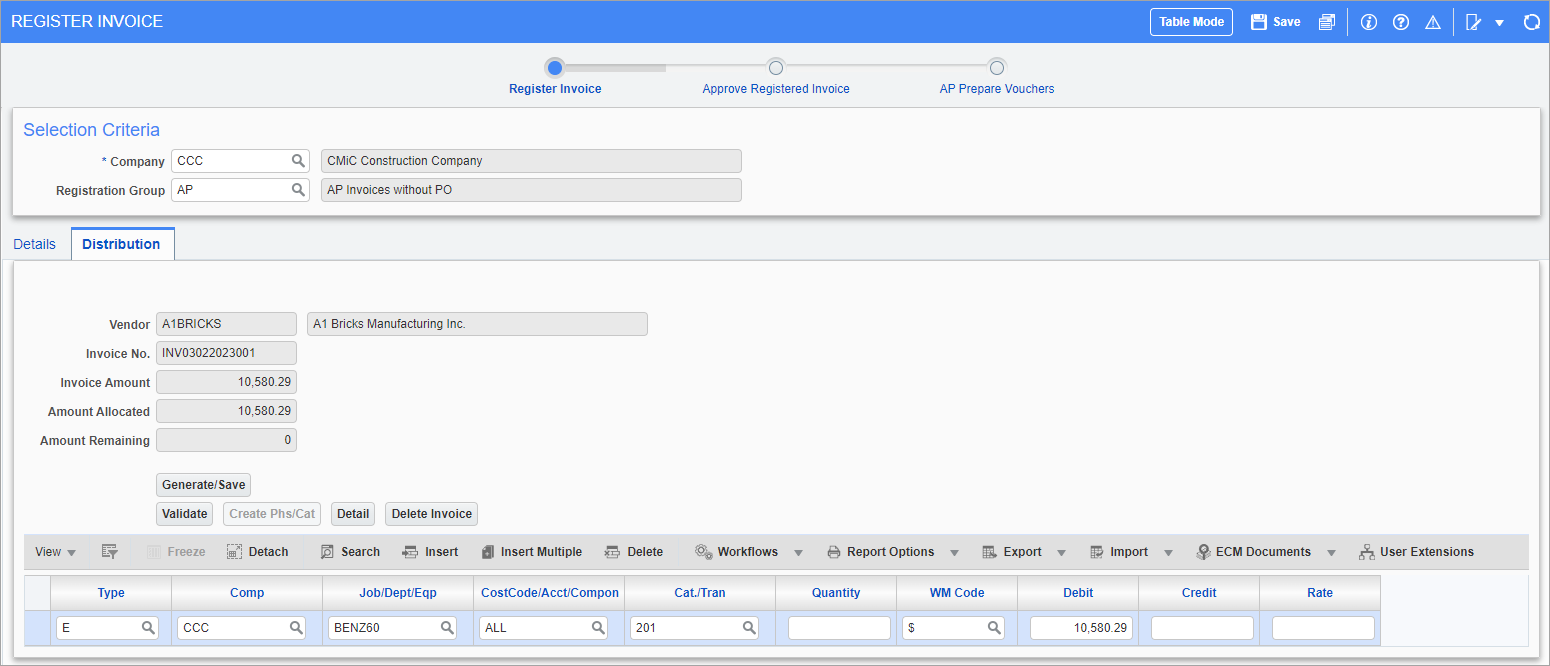Click the Generate/Save button
This screenshot has width=1550, height=666.
point(203,484)
